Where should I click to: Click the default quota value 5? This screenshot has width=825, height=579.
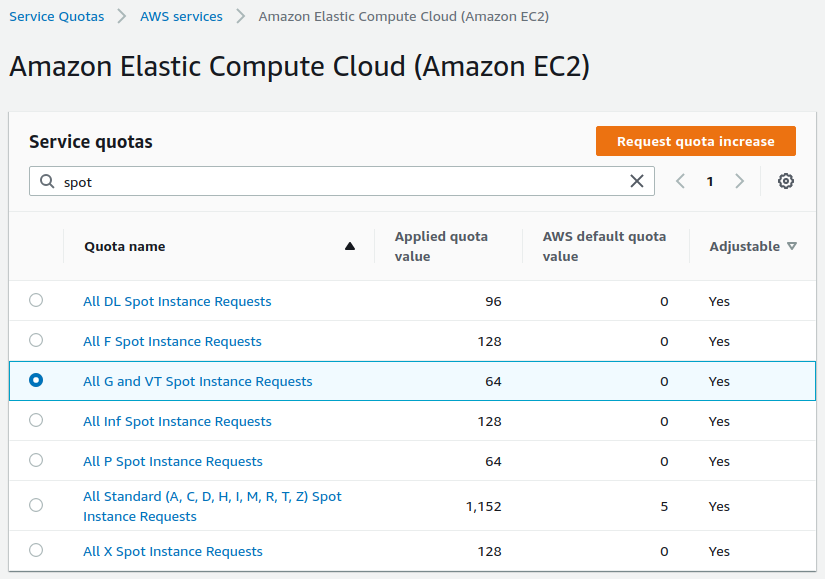(664, 506)
